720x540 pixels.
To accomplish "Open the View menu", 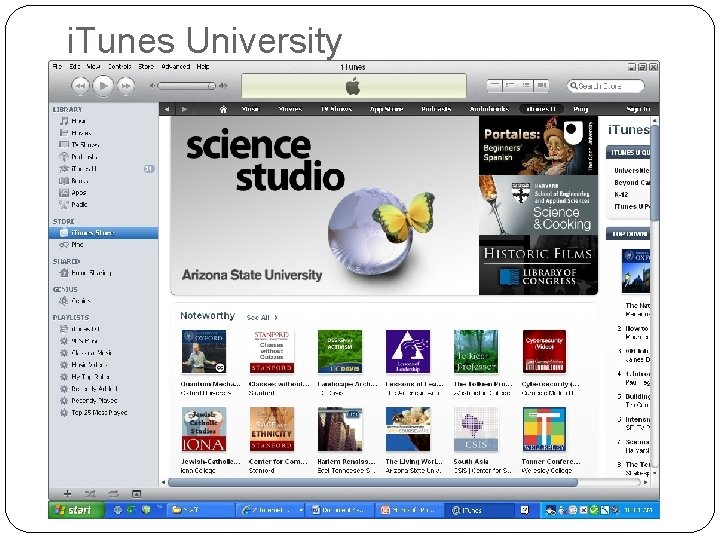I will pos(94,67).
